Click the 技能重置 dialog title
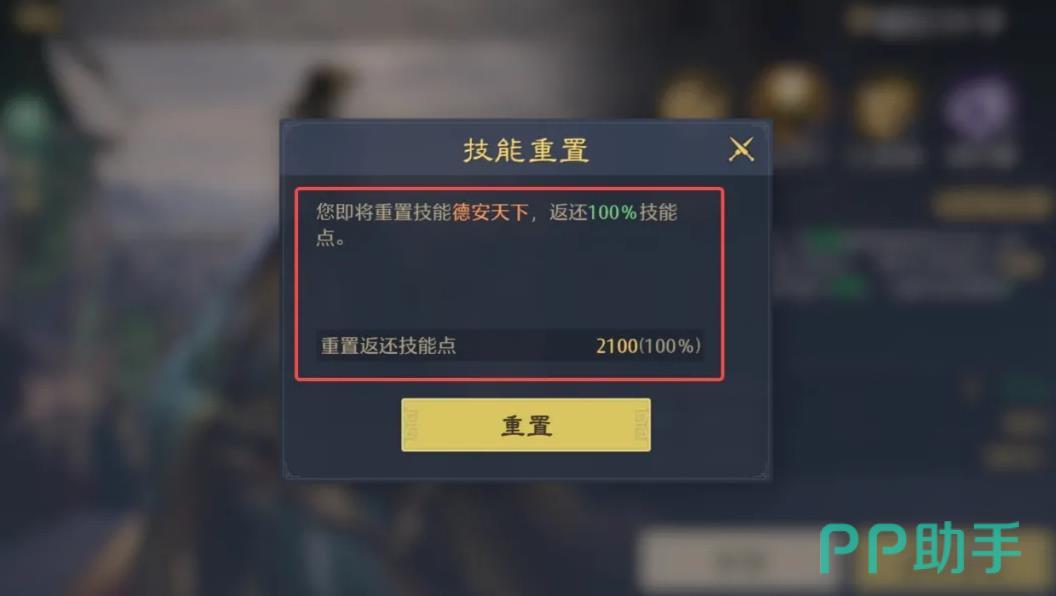Viewport: 1056px width, 596px height. [526, 150]
